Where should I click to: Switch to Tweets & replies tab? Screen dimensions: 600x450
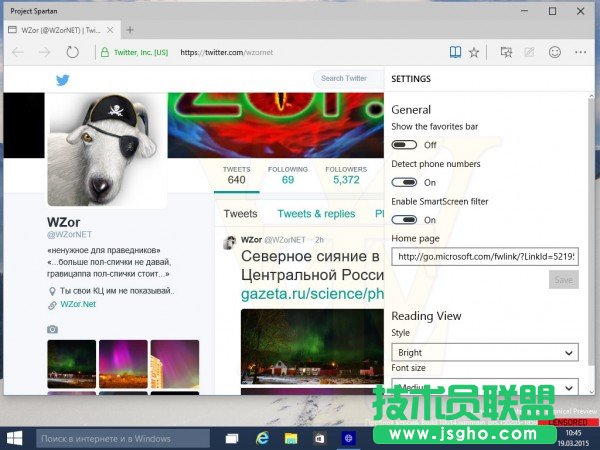[316, 214]
